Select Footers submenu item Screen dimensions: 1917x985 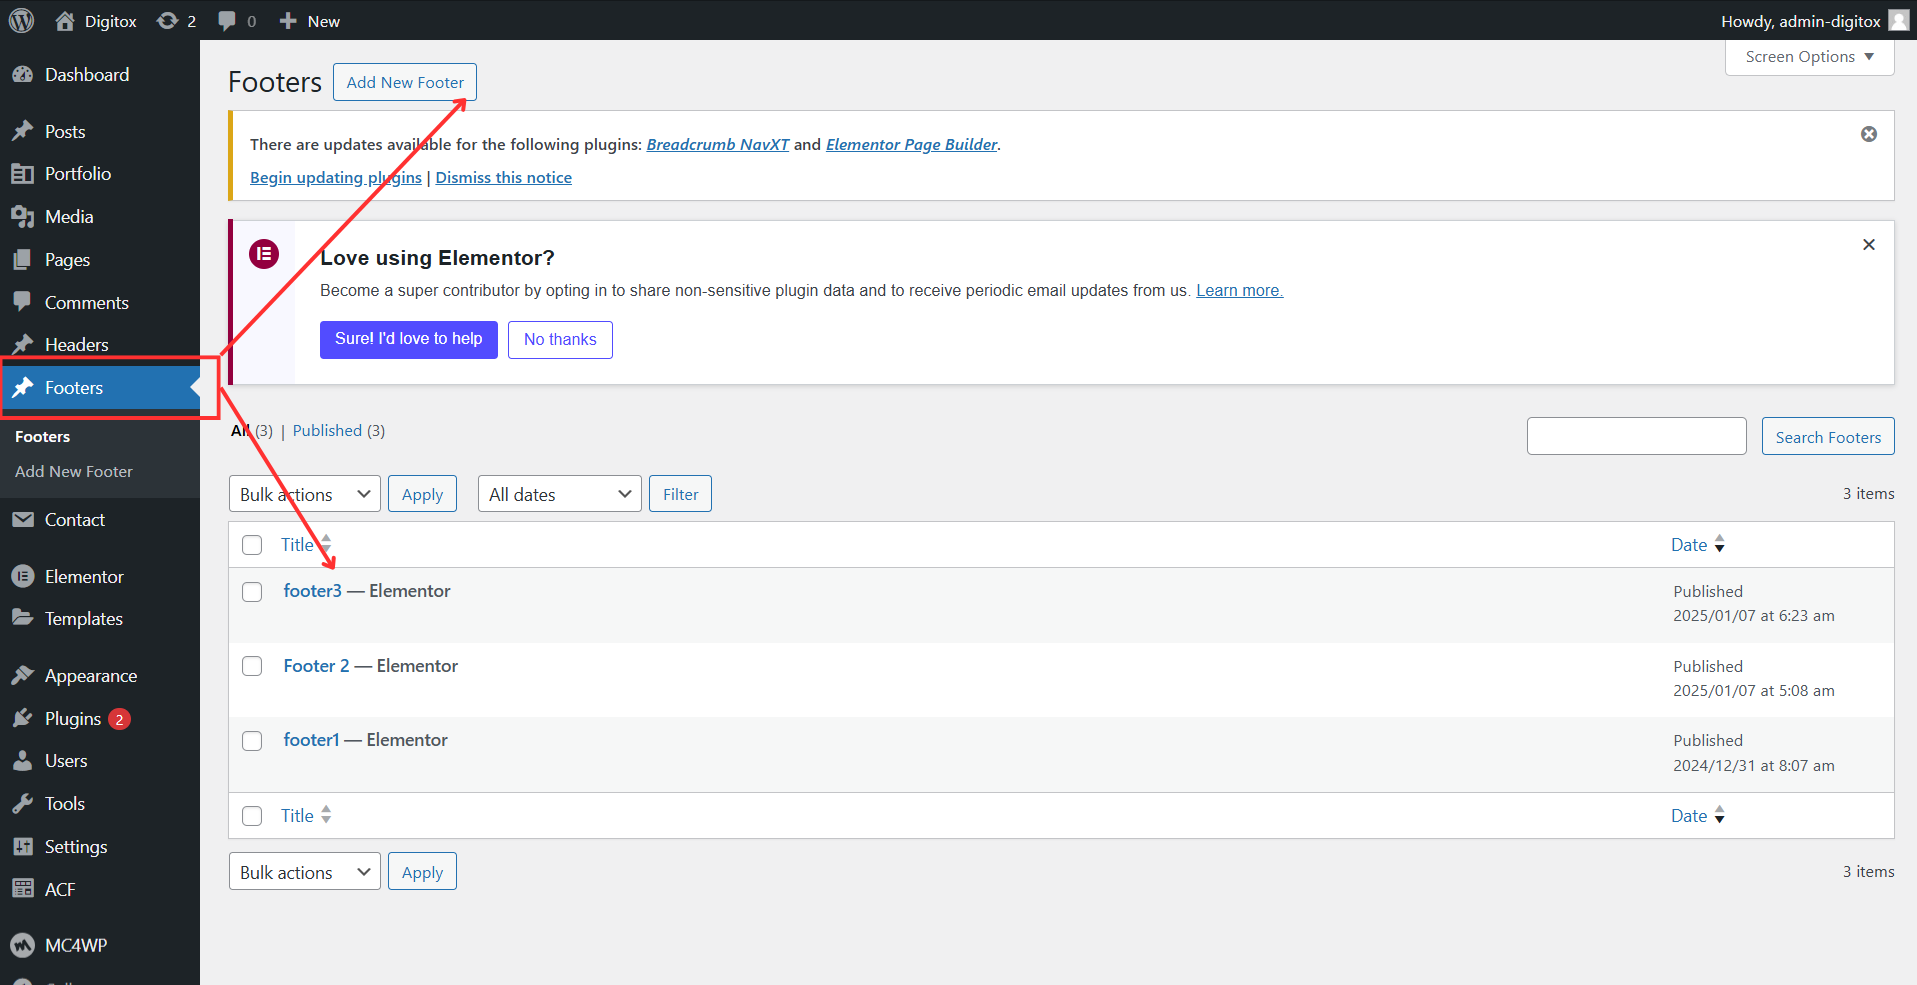[x=42, y=437]
